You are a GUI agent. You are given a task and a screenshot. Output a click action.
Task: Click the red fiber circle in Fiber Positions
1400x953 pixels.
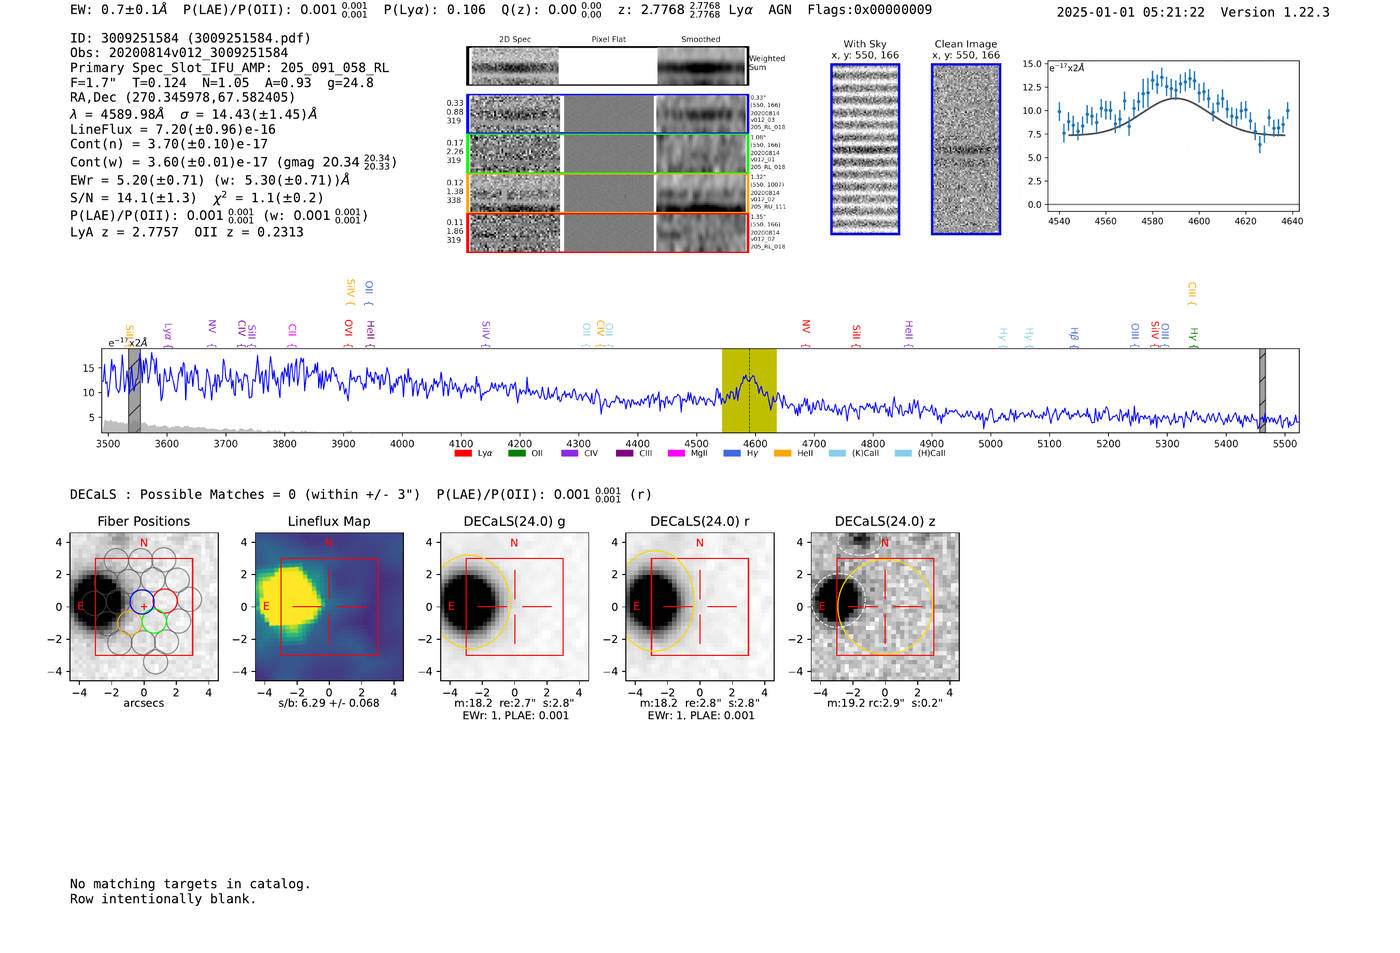(x=166, y=601)
